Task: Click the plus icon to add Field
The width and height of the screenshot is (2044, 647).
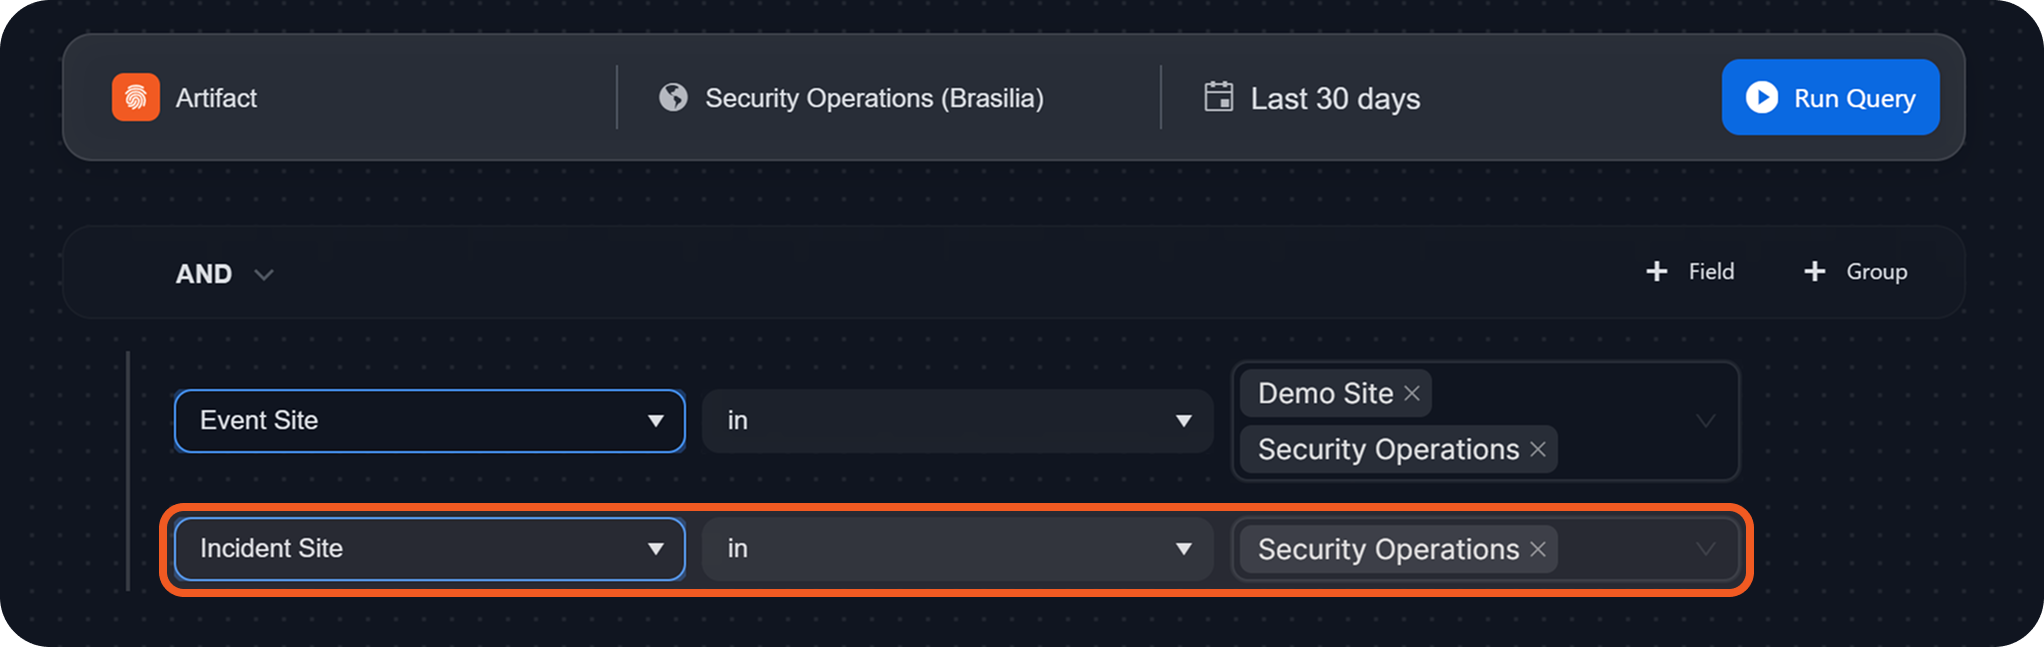Action: pyautogui.click(x=1657, y=271)
